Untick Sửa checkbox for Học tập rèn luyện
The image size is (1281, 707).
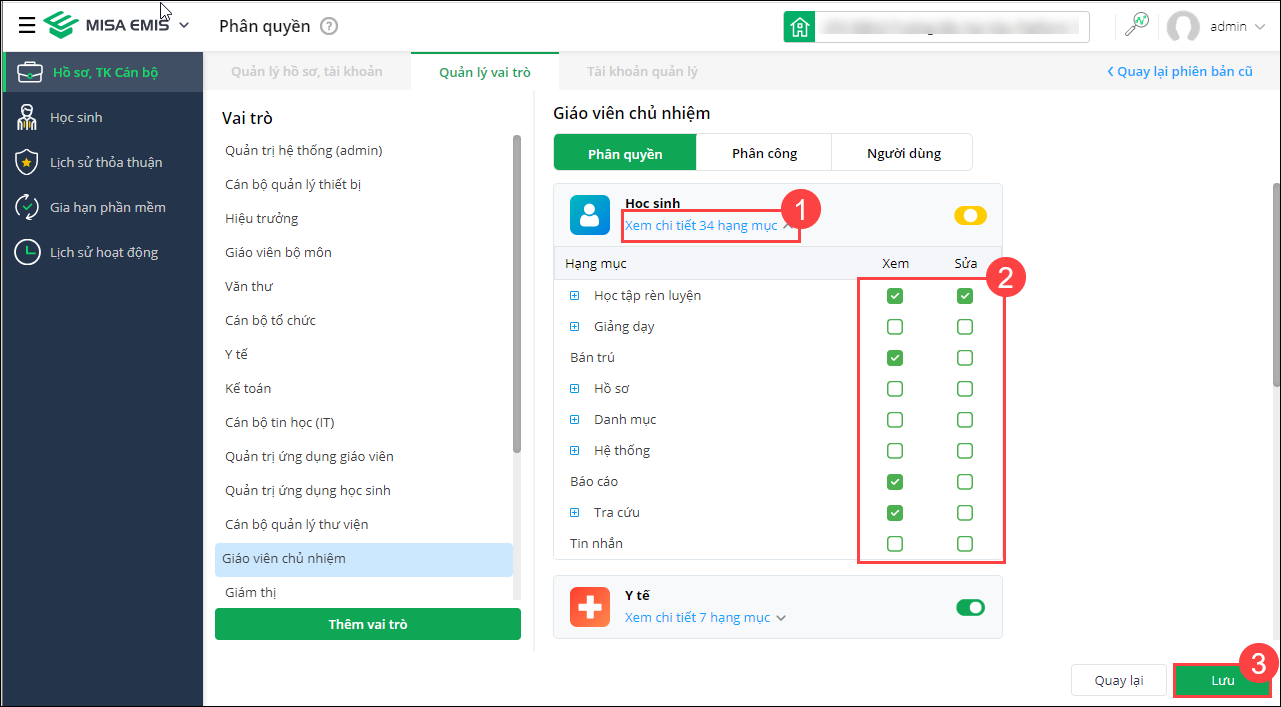coord(964,296)
